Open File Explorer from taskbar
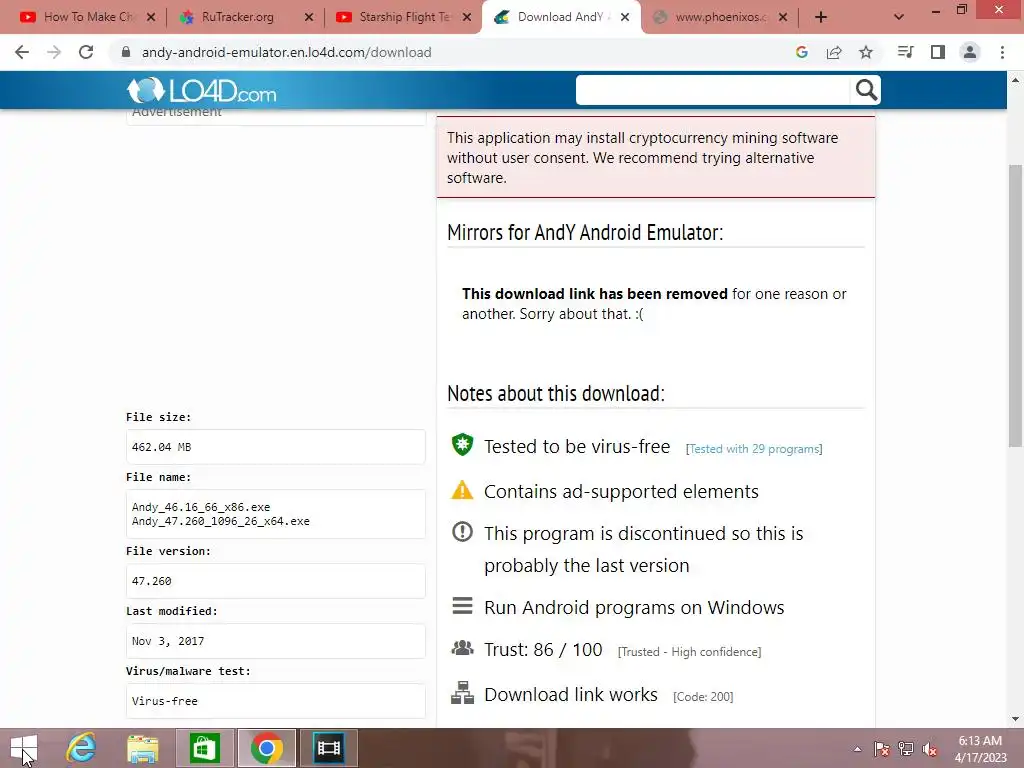The height and width of the screenshot is (768, 1024). (143, 748)
